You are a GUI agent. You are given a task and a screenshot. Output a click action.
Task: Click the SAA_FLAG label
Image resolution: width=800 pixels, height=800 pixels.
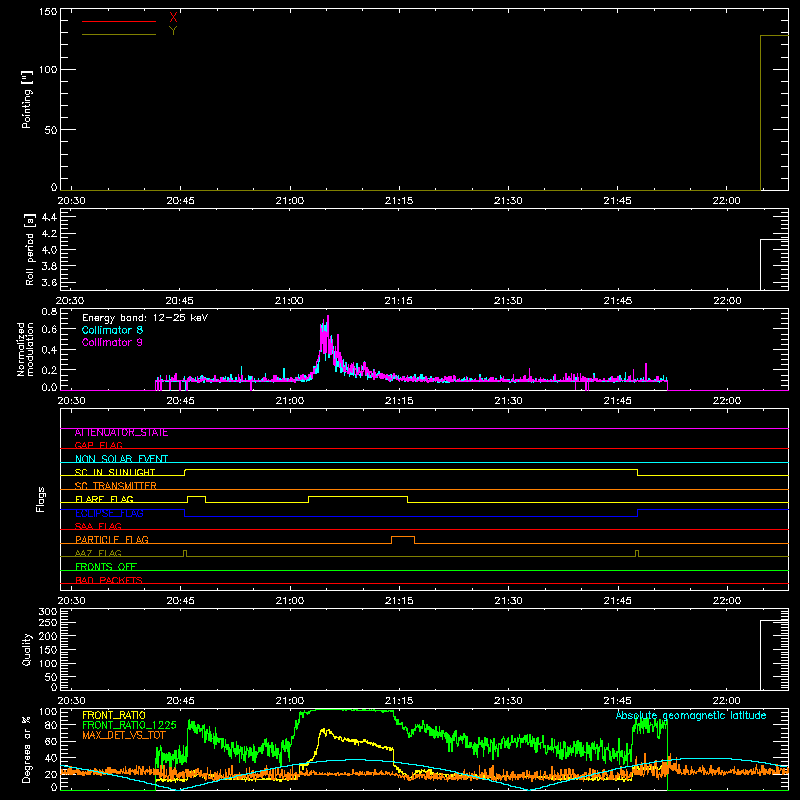[98, 526]
